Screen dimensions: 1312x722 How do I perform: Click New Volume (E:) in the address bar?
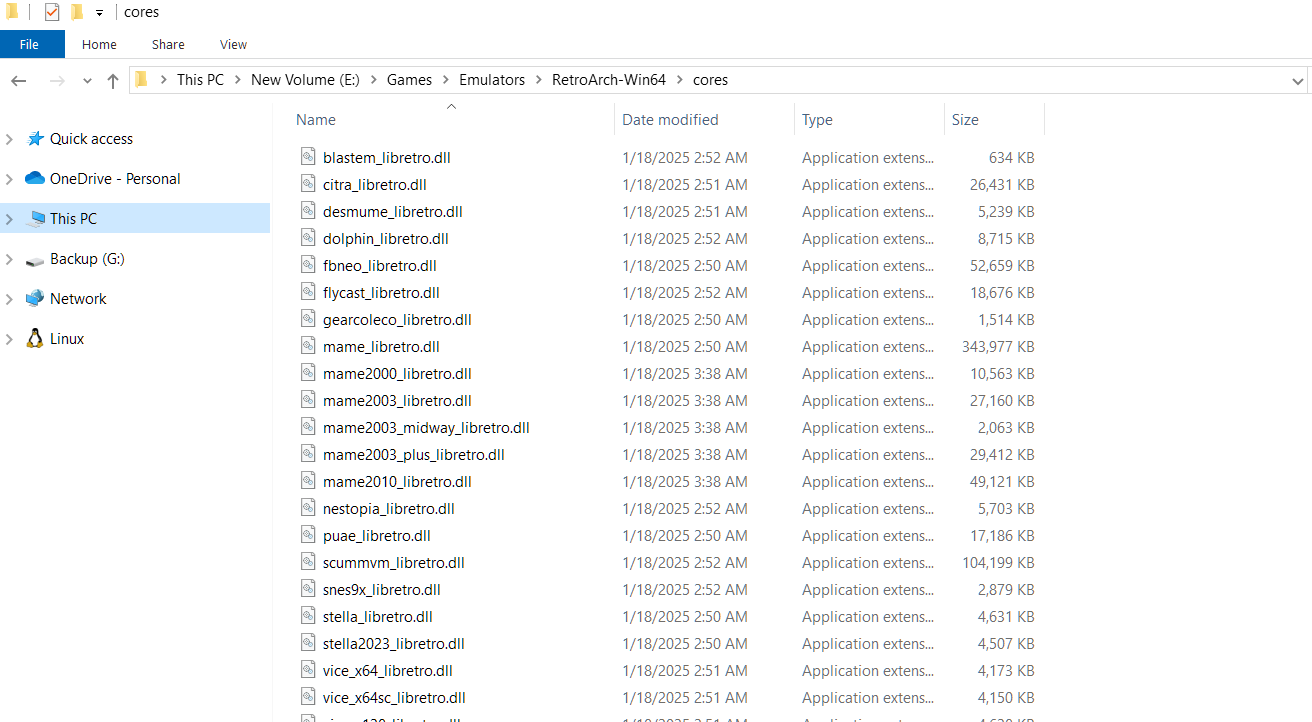[x=305, y=80]
